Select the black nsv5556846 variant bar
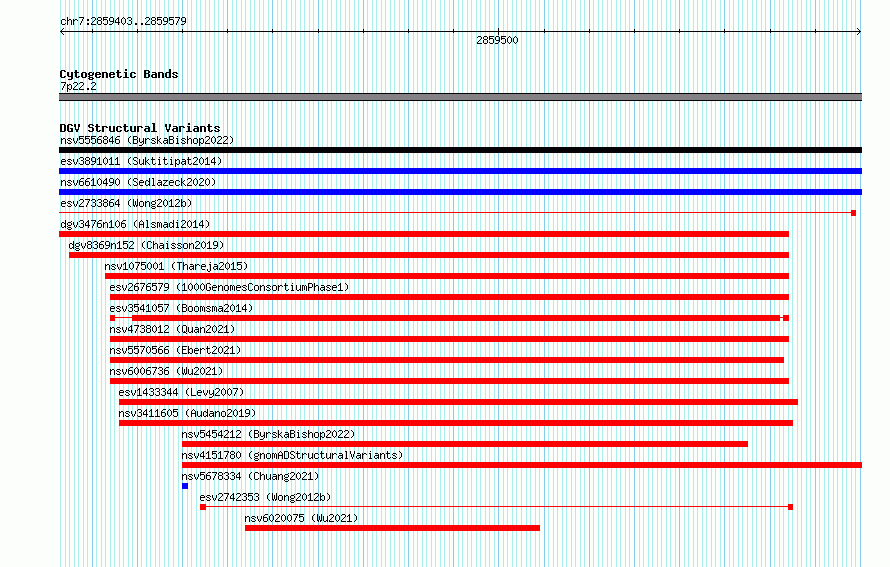The image size is (890, 567). 460,150
